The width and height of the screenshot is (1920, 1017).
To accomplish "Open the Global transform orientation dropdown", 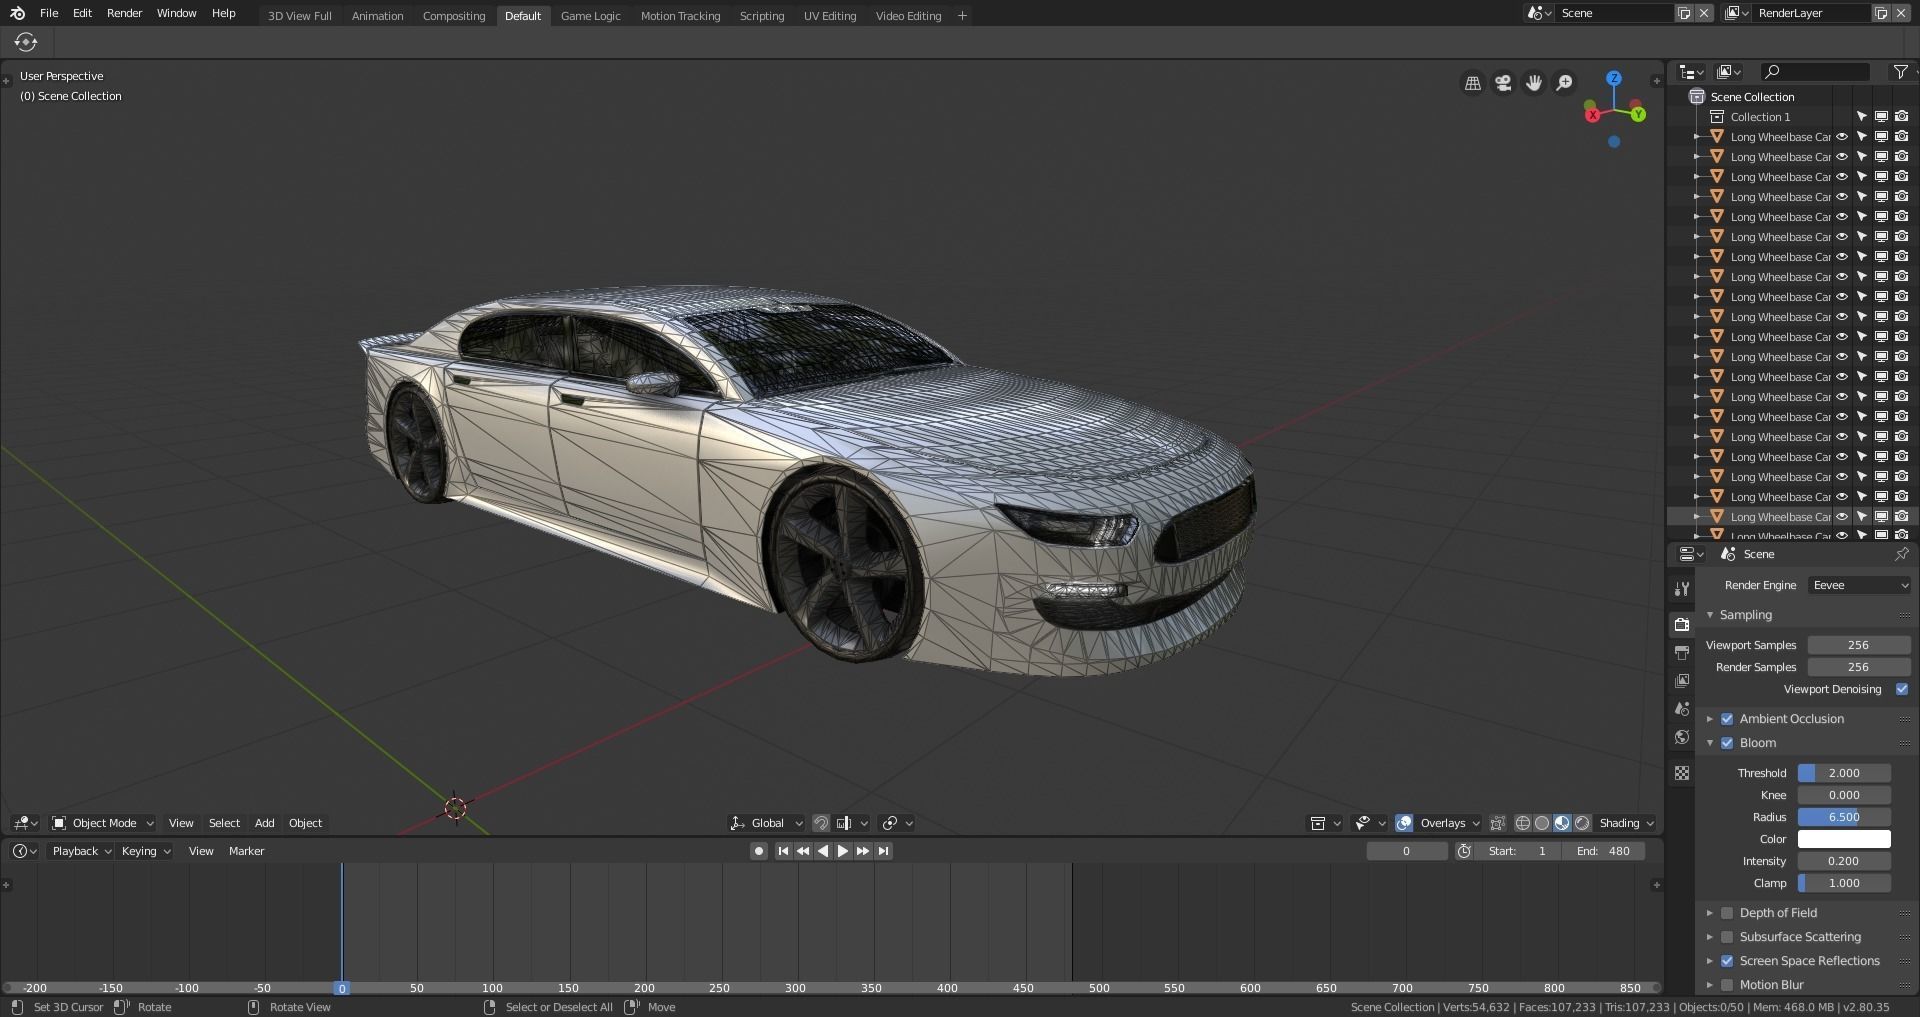I will click(767, 823).
